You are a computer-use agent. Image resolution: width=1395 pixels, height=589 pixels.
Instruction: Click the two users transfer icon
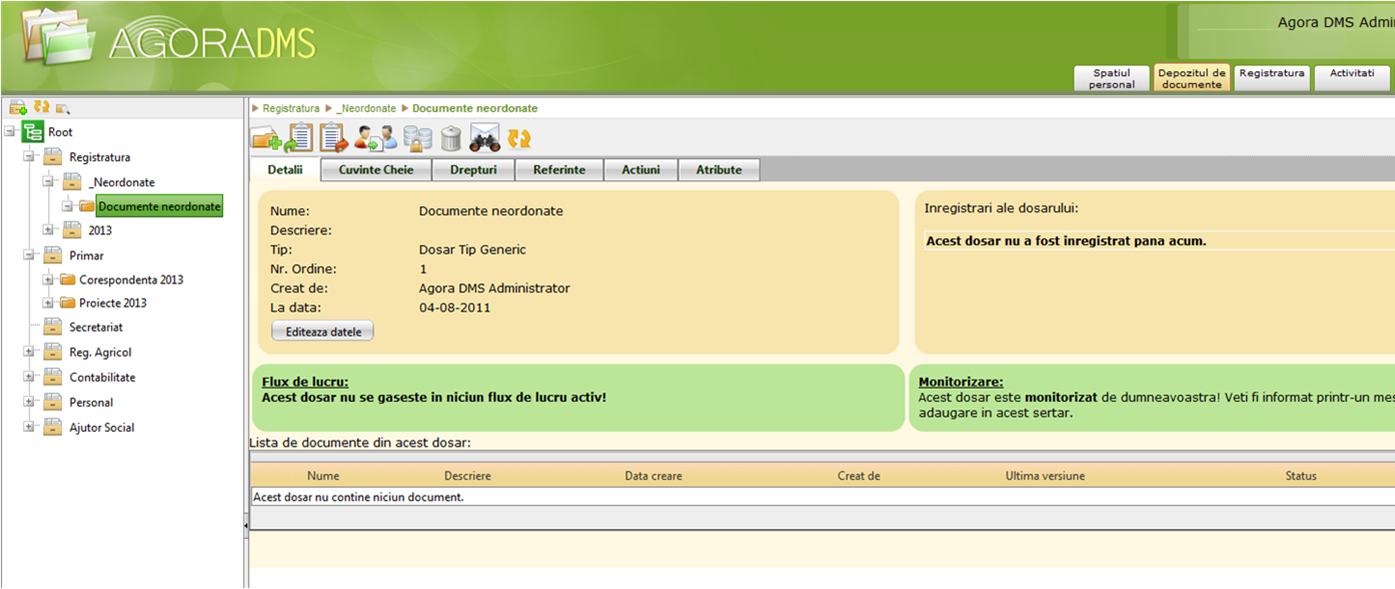click(375, 138)
